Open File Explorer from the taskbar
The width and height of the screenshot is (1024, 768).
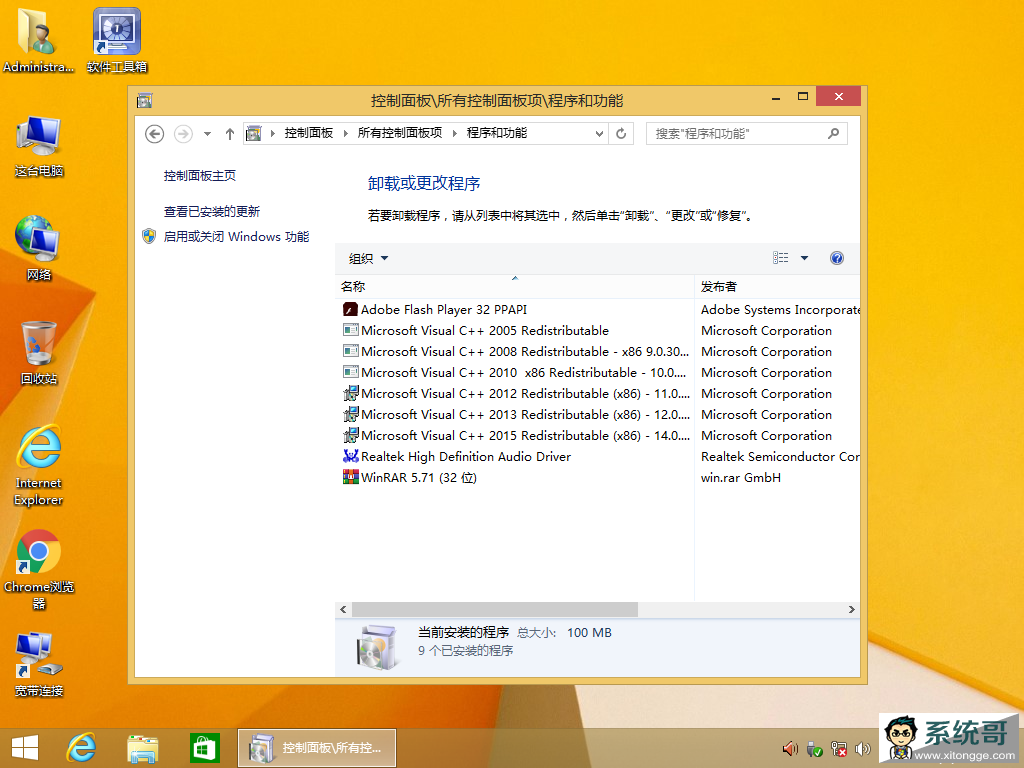coord(142,748)
